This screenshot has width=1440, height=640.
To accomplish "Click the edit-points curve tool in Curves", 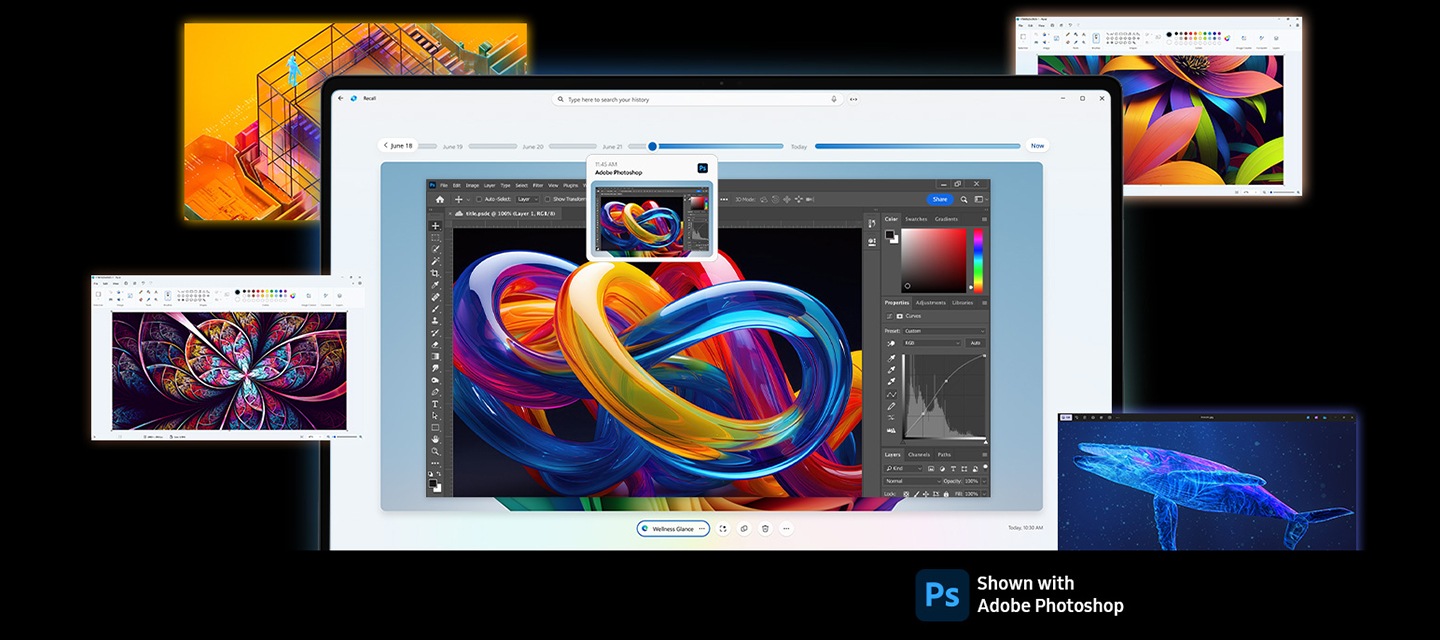I will click(x=891, y=394).
